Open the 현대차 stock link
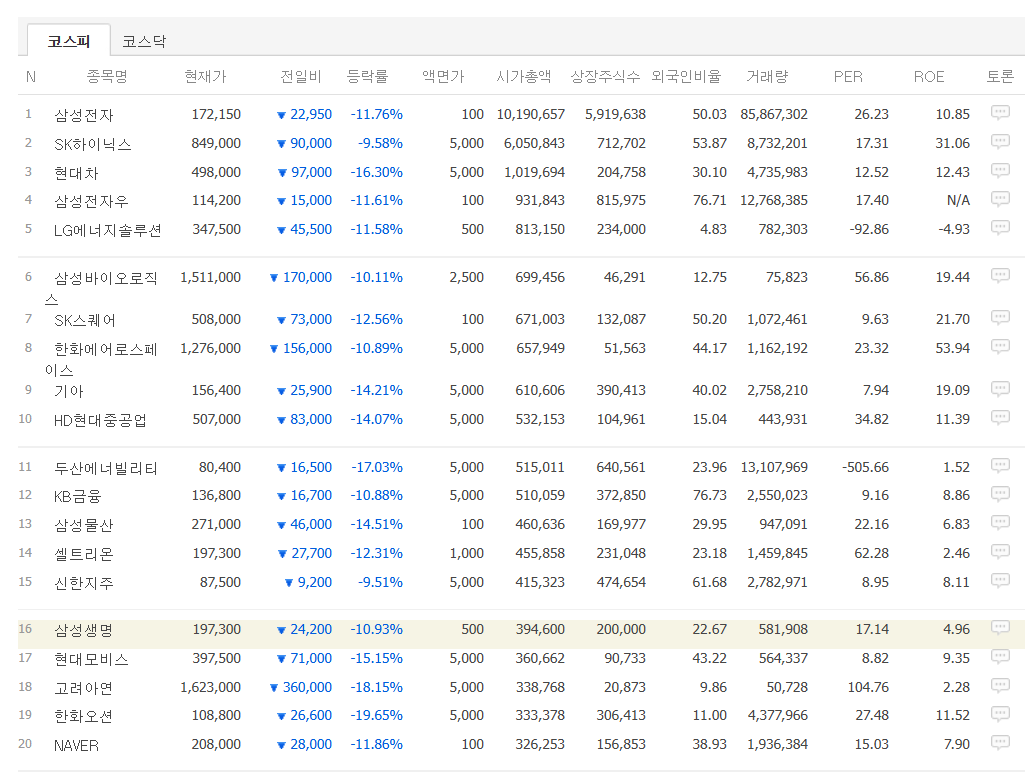The image size is (1025, 772). tap(76, 173)
